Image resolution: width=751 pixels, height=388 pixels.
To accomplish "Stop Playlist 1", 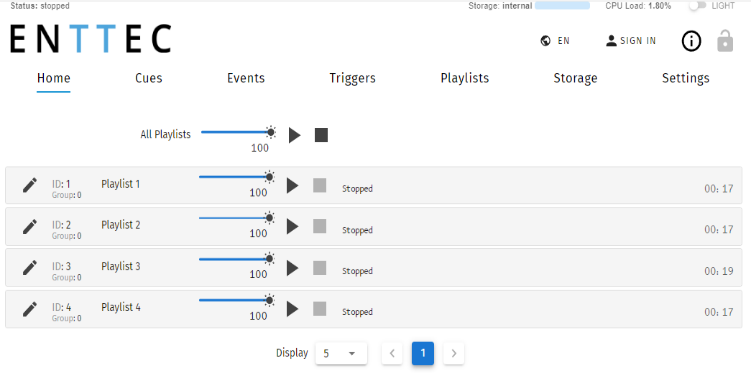I will [x=319, y=185].
